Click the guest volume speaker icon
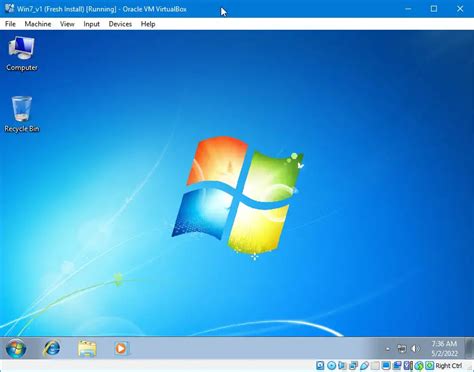The image size is (474, 372). 415,349
